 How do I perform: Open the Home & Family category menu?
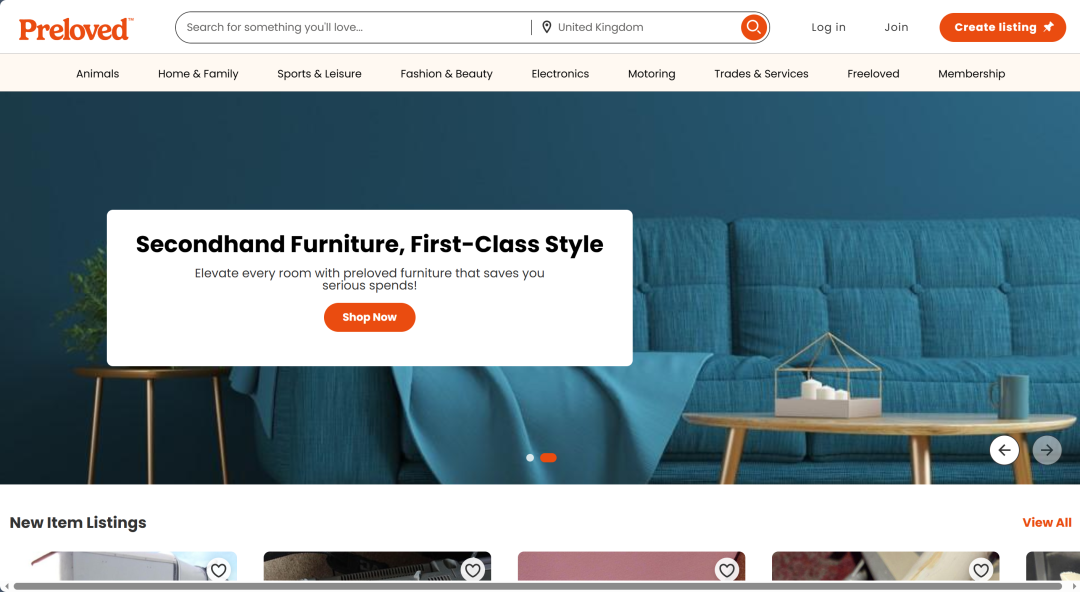click(198, 74)
